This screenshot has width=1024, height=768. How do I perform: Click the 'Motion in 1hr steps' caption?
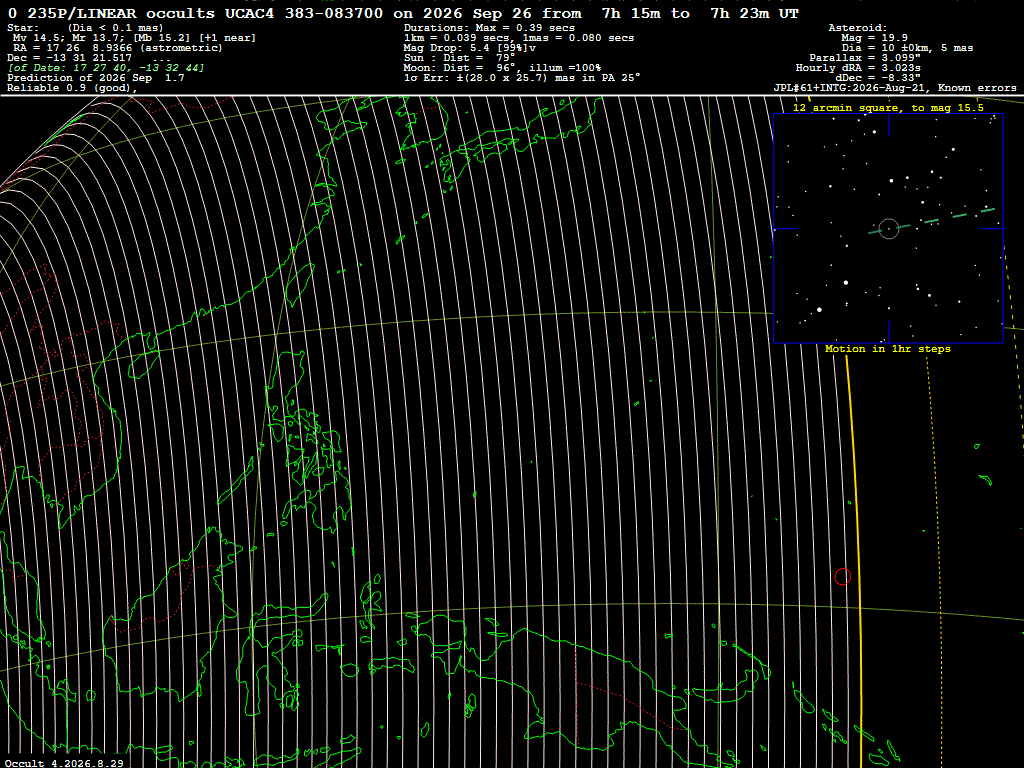[x=888, y=349]
